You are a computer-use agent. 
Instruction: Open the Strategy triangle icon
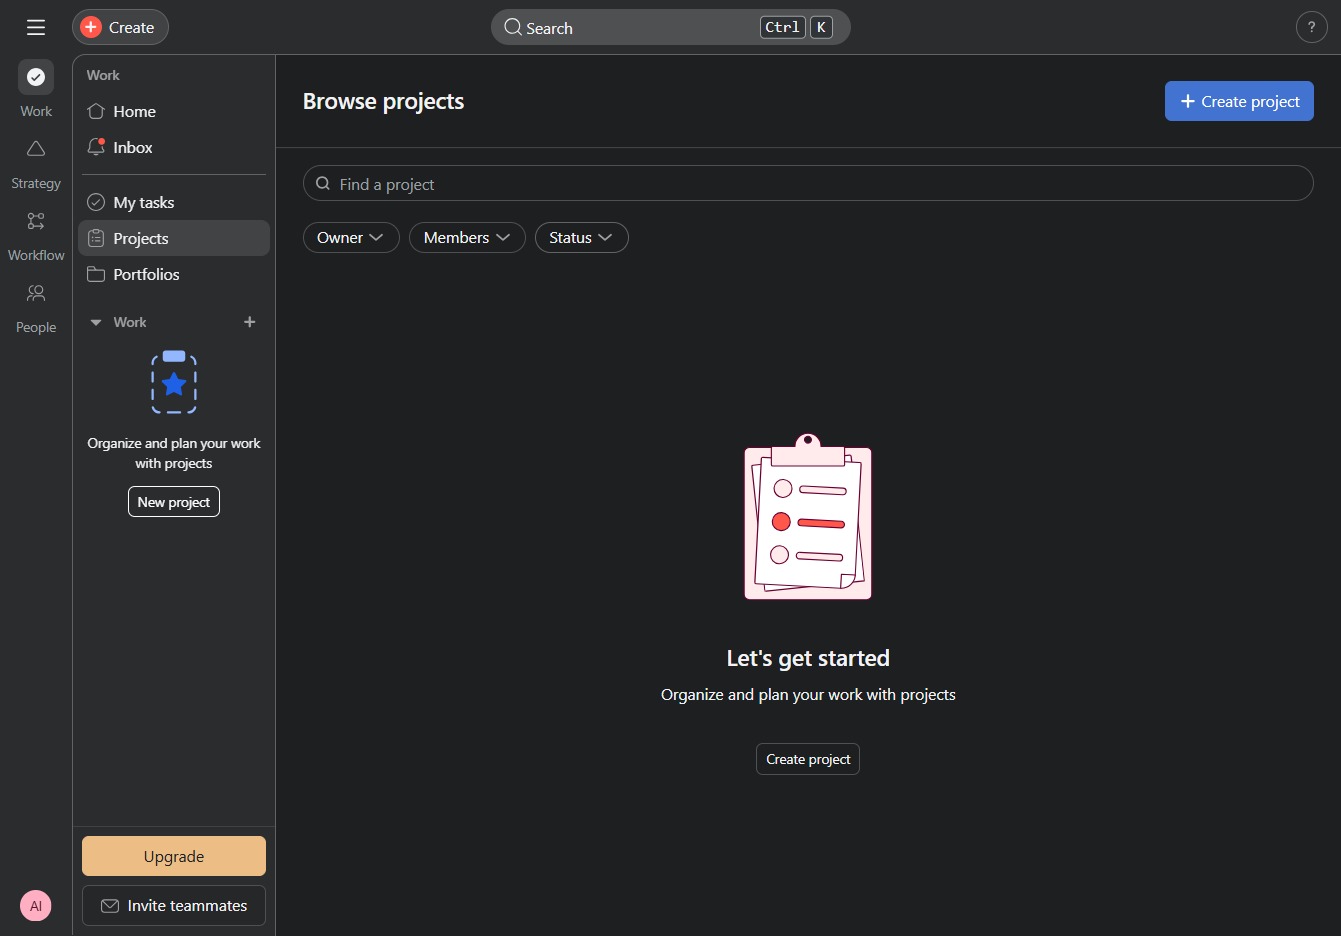coord(36,149)
